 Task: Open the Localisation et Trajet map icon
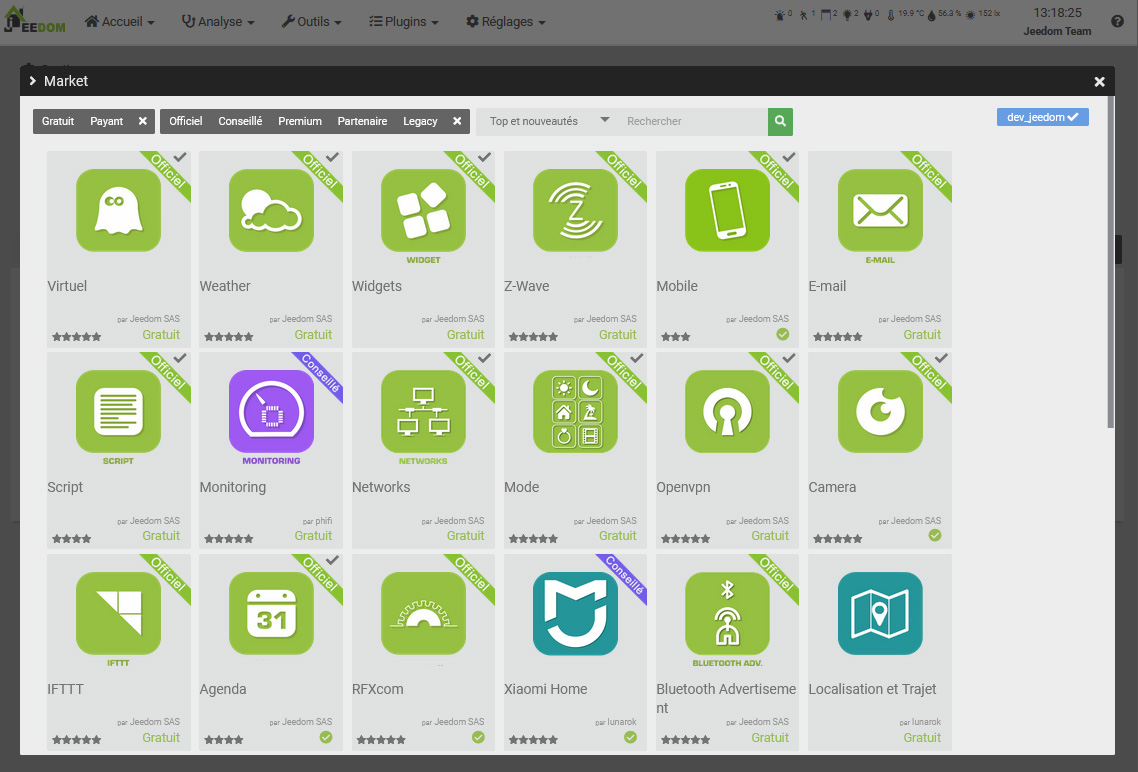pos(880,613)
